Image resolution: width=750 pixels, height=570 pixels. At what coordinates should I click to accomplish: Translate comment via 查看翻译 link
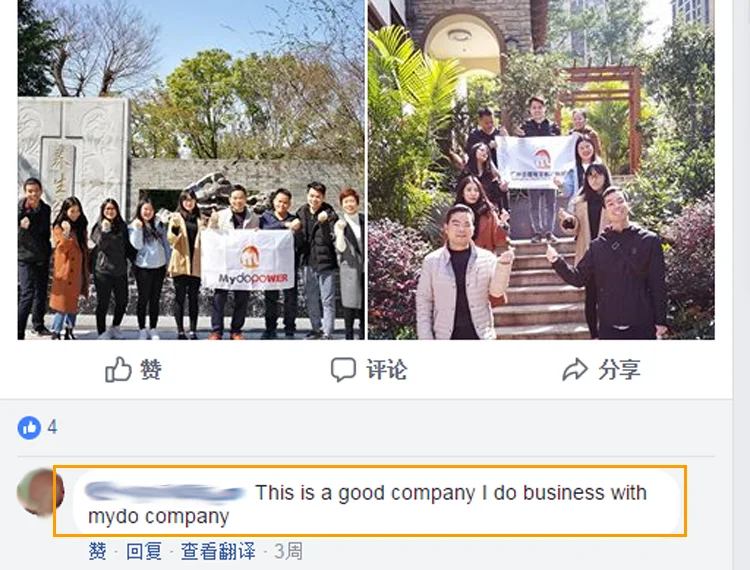[218, 551]
